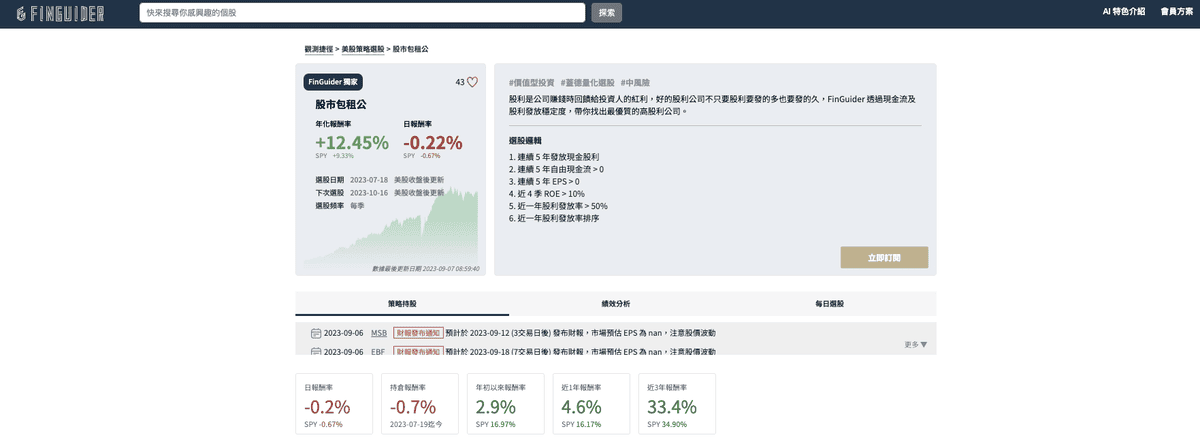The width and height of the screenshot is (1200, 444).
Task: Click rule 5 近一年股利發放率 > 50%
Action: click(558, 206)
